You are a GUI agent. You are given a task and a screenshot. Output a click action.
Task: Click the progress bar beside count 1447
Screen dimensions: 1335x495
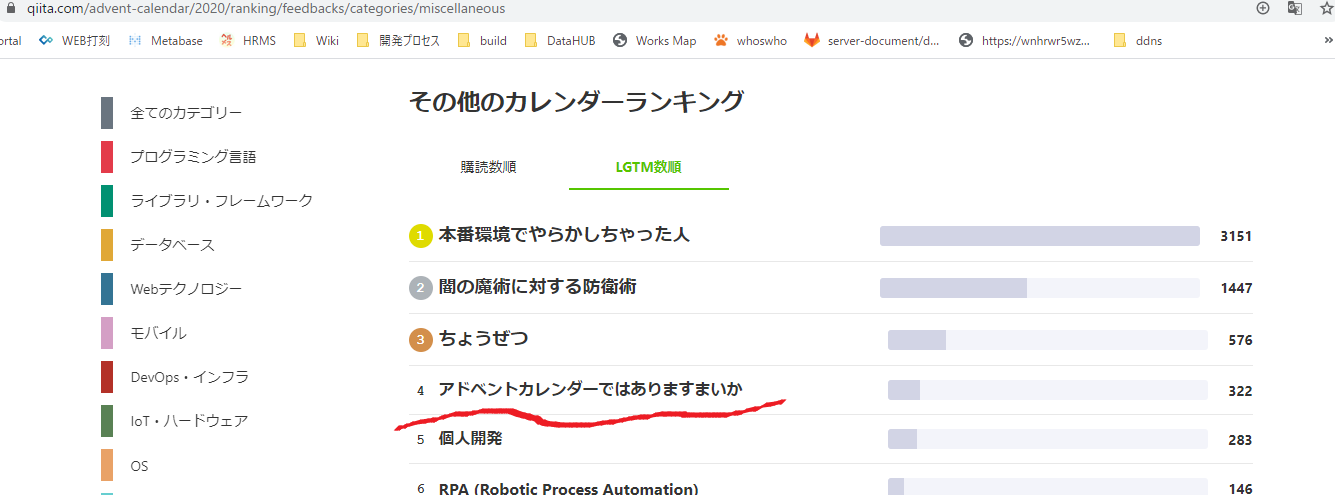point(1040,288)
